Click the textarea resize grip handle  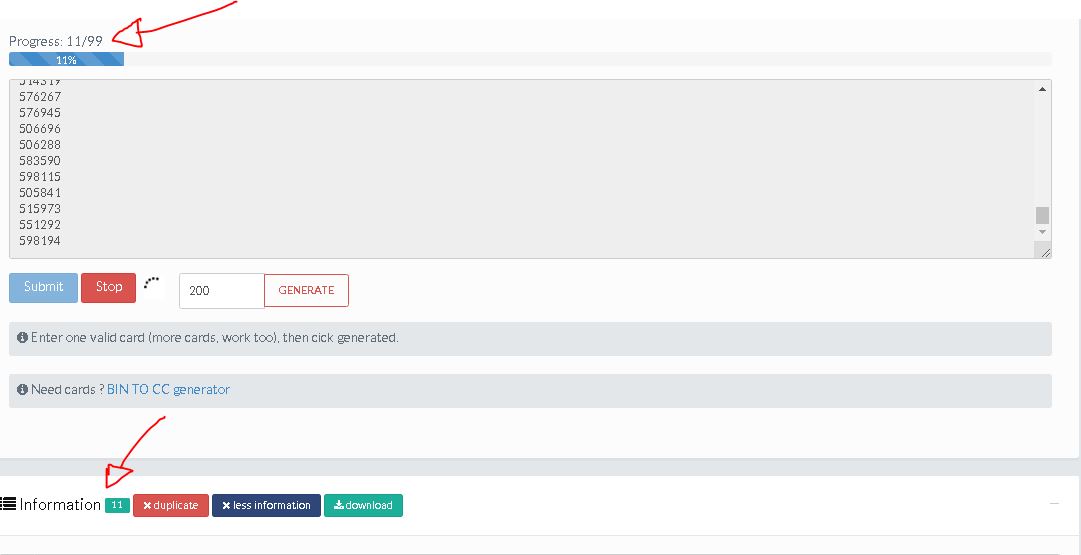pos(1044,252)
